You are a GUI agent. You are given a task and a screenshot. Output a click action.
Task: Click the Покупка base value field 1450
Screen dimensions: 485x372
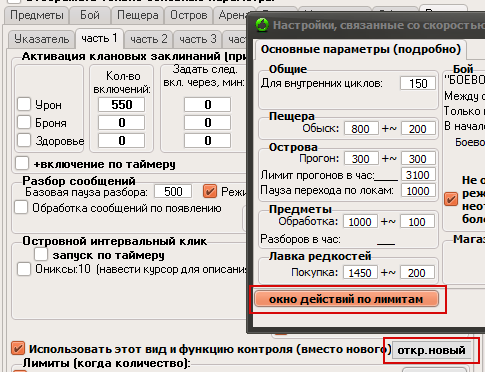(360, 273)
